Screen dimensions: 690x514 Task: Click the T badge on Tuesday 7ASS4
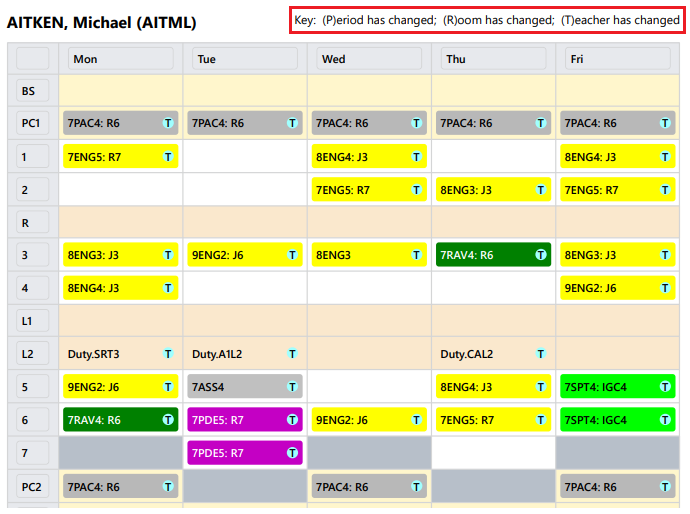292,387
